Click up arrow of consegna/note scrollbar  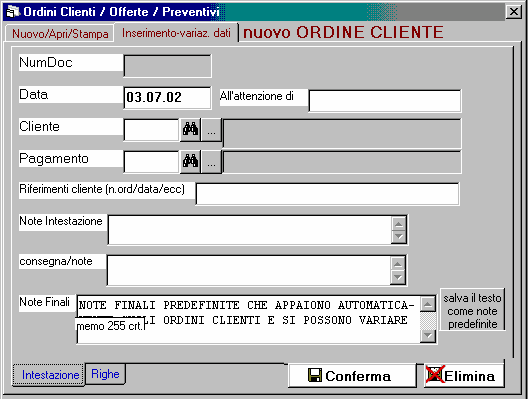point(398,264)
